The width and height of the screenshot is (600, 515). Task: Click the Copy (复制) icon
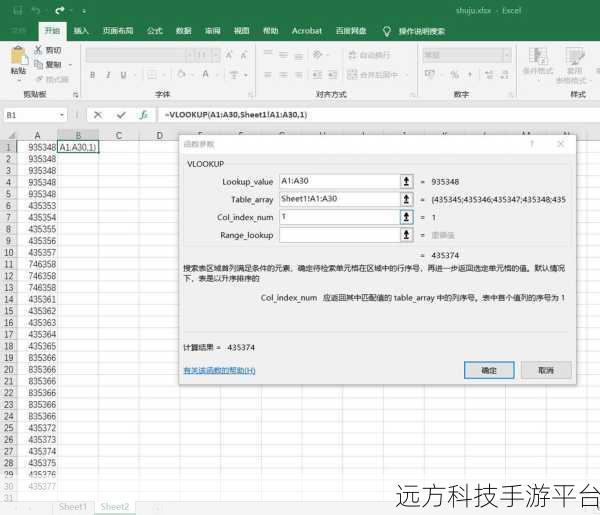click(38, 64)
